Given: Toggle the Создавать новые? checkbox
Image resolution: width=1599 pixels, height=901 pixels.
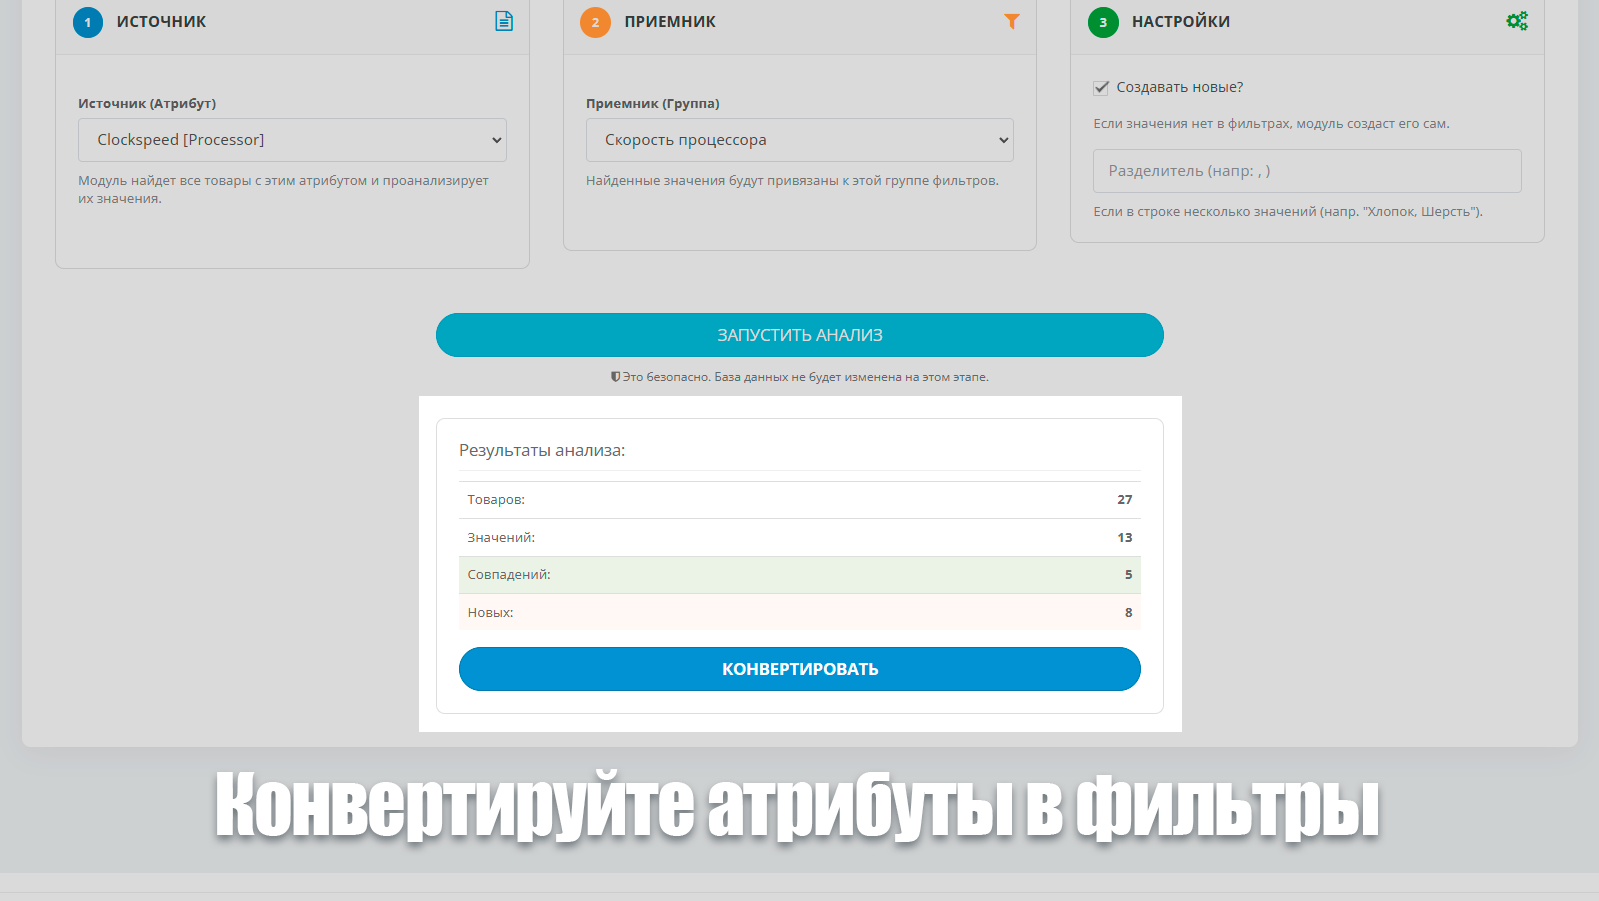Looking at the screenshot, I should tap(1101, 88).
